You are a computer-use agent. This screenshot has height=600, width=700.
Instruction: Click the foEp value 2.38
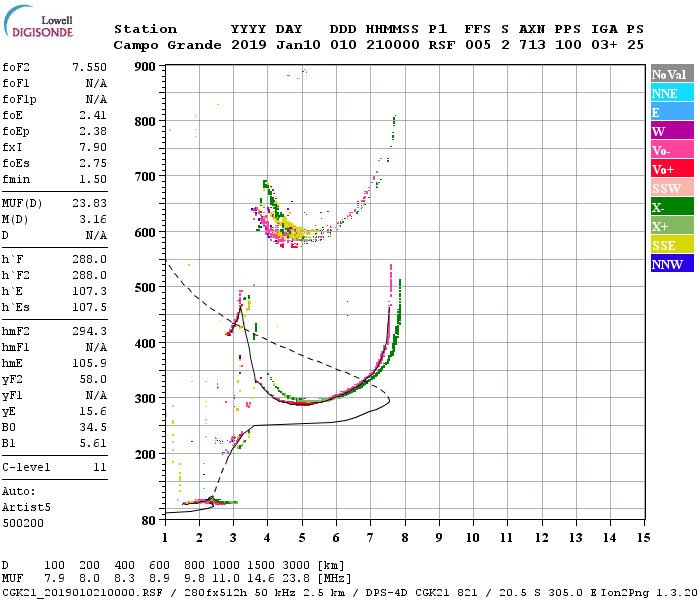(x=93, y=131)
